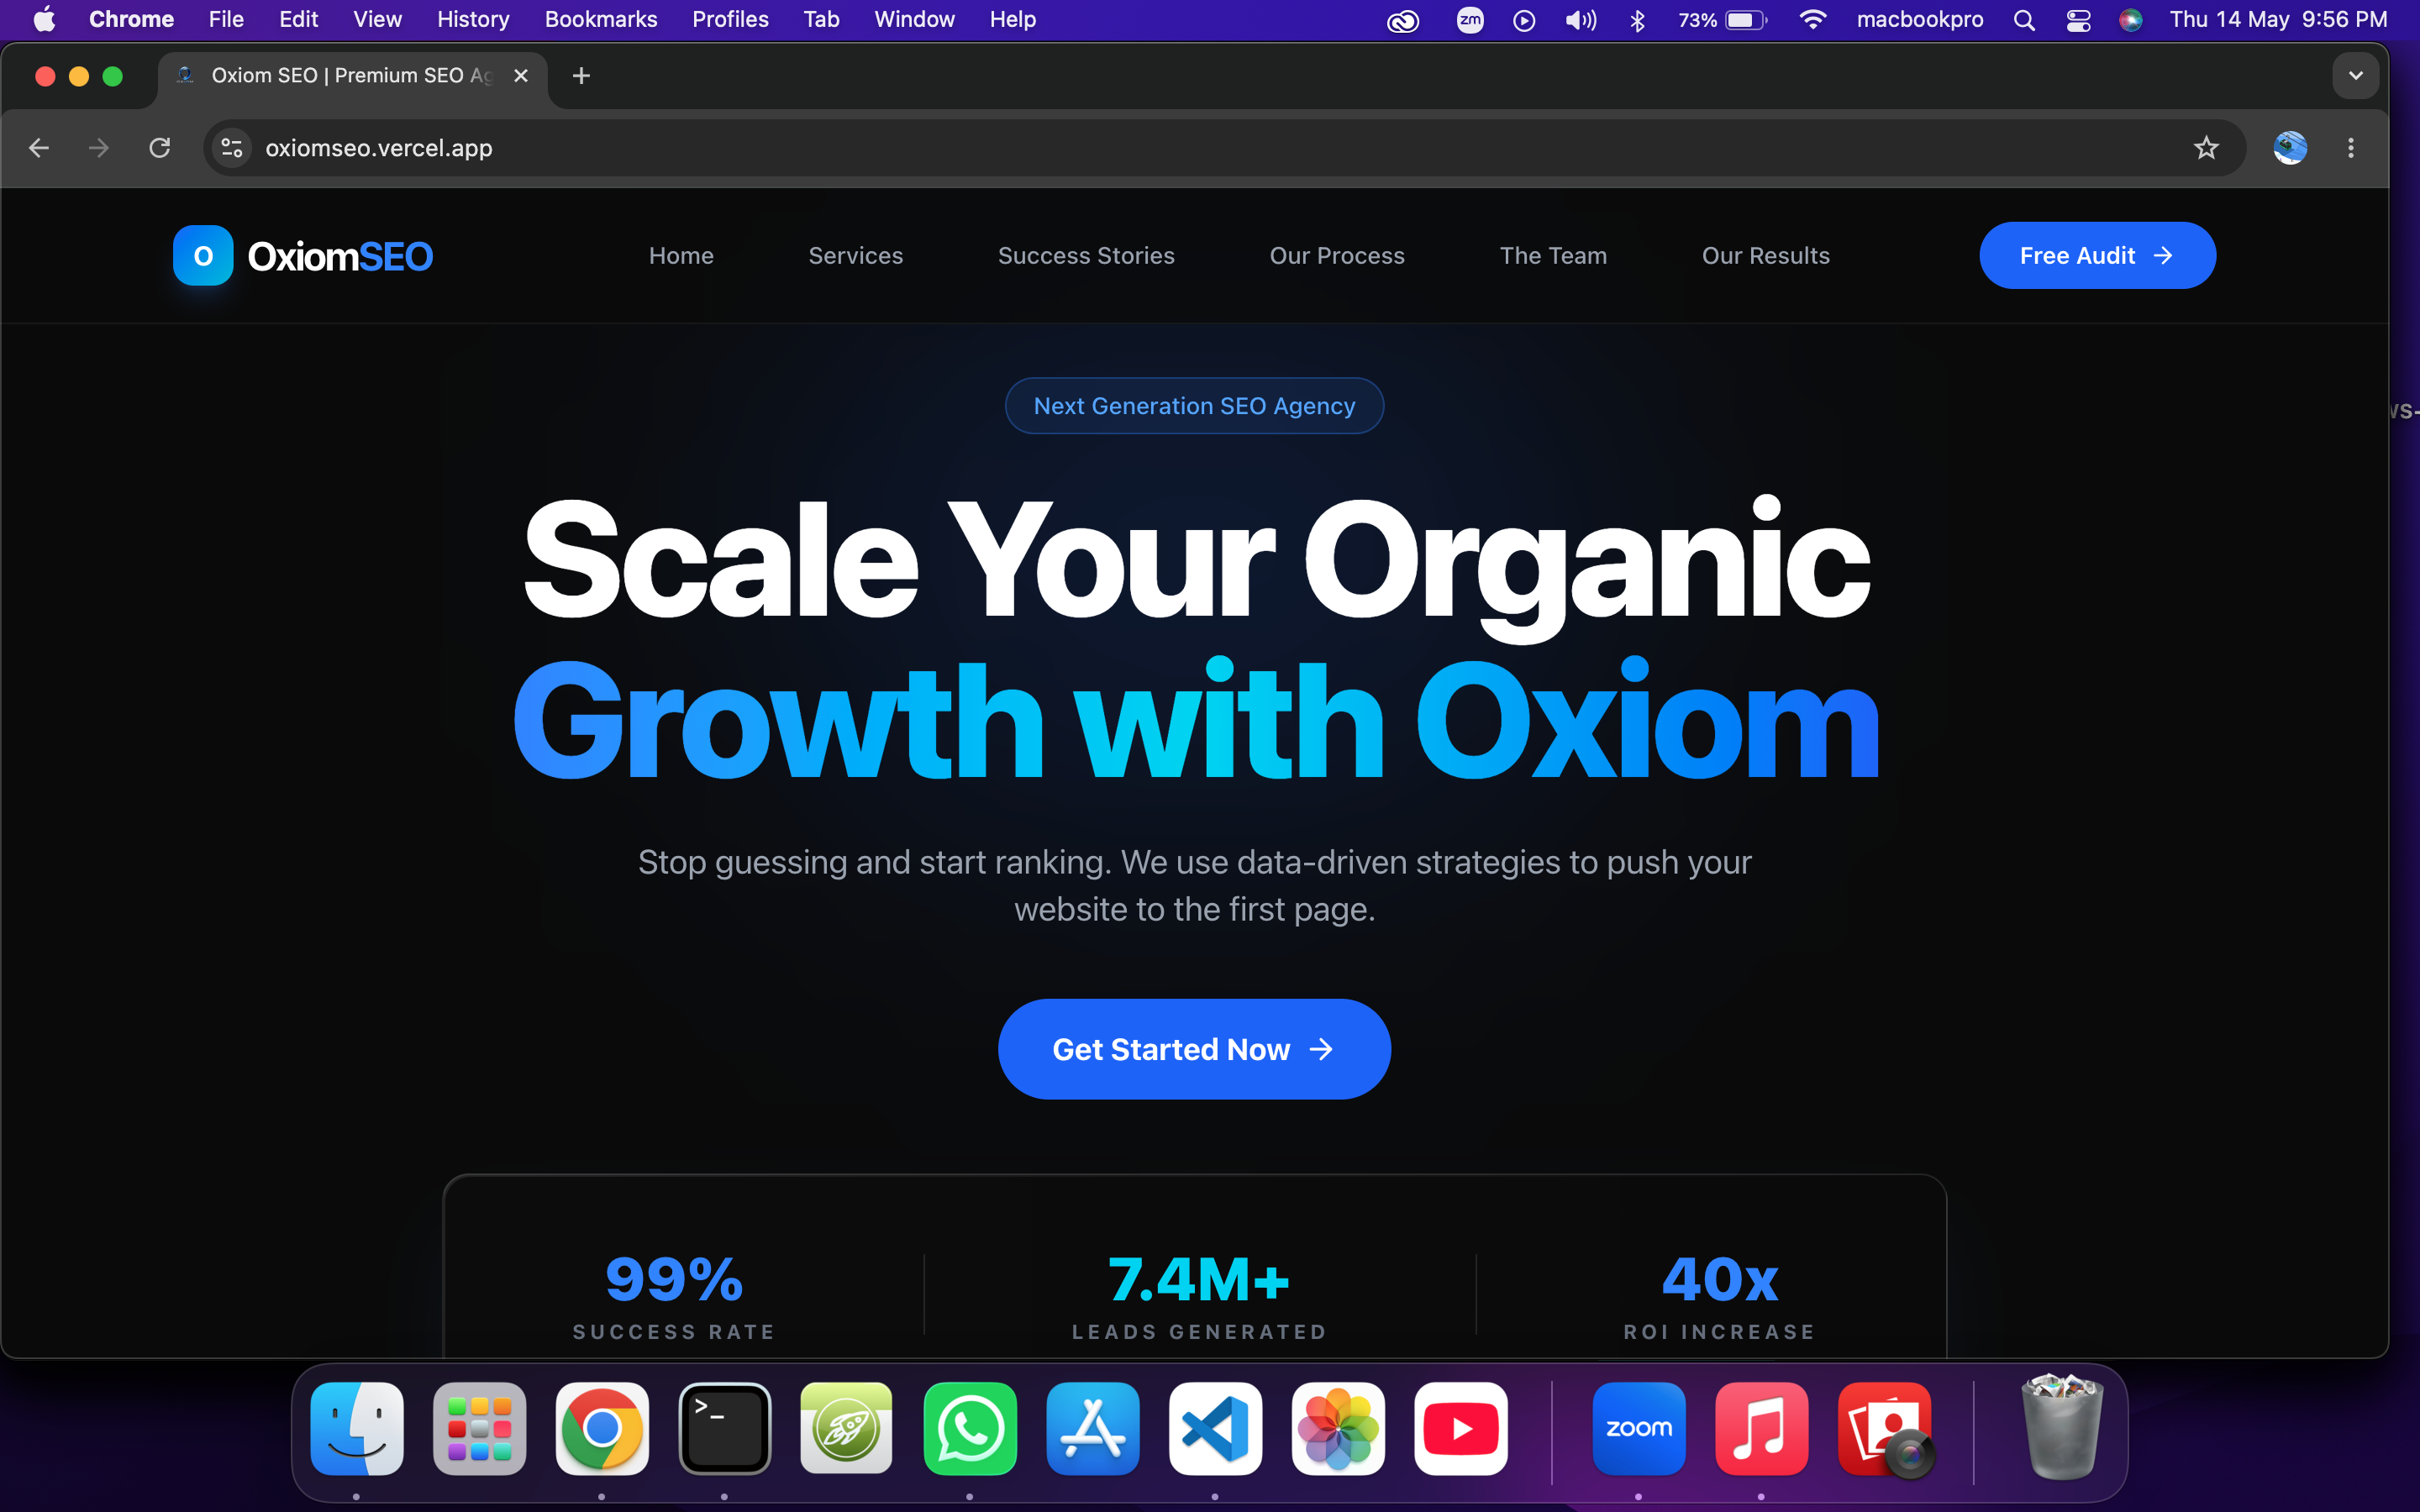Open Launchpad from the dock
The height and width of the screenshot is (1512, 2420).
coord(480,1428)
